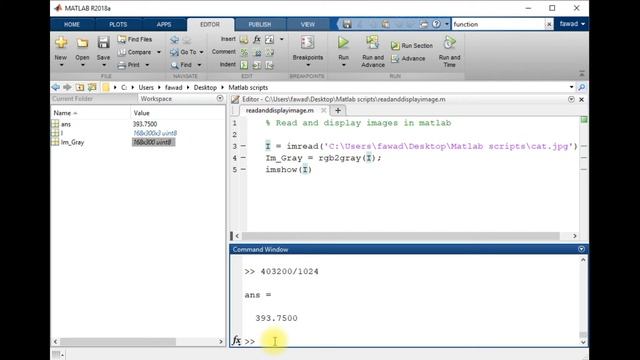
Task: Expand the Breakpoints dropdown arrow
Action: (x=308, y=65)
